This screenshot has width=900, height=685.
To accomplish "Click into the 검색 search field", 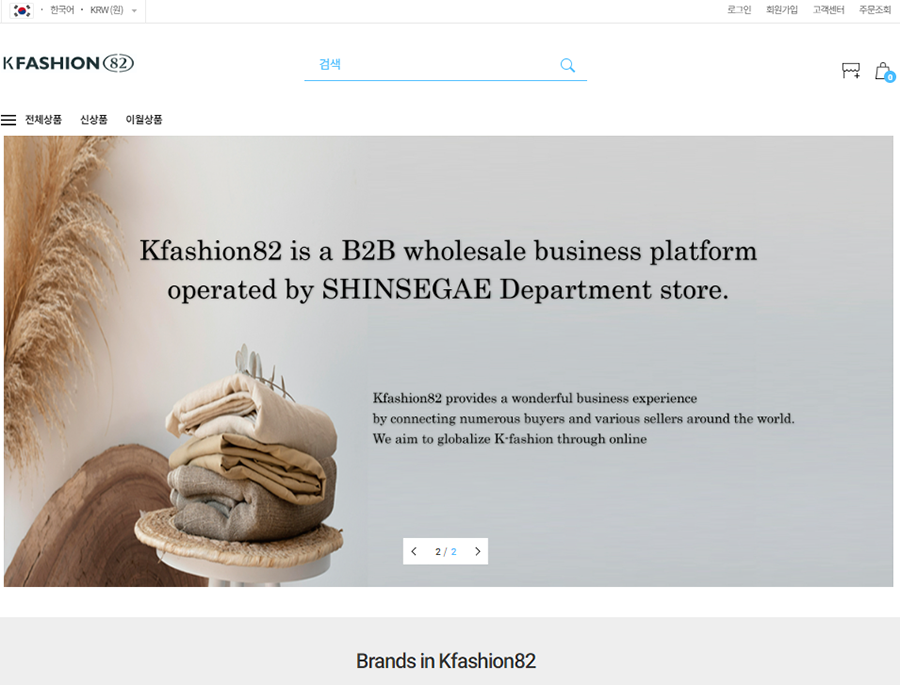I will point(430,65).
